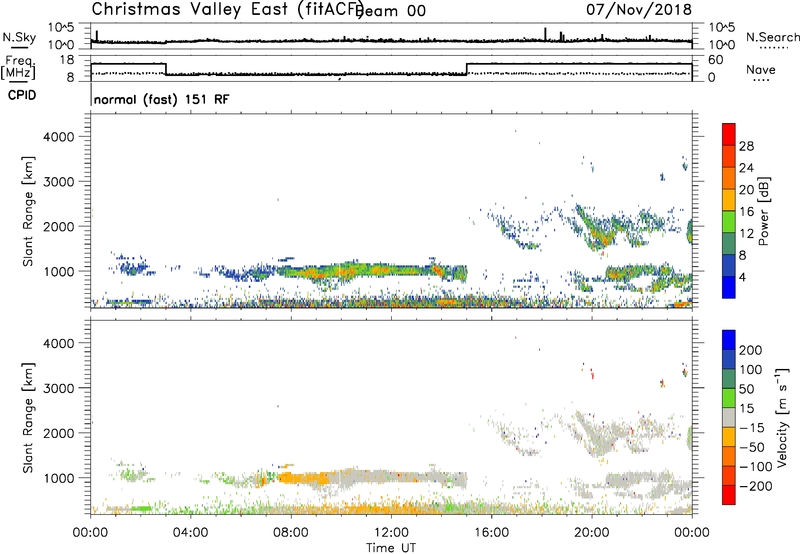This screenshot has height=554, width=800.
Task: Click the solid line sample under 'N.Sky'
Action: (19, 48)
